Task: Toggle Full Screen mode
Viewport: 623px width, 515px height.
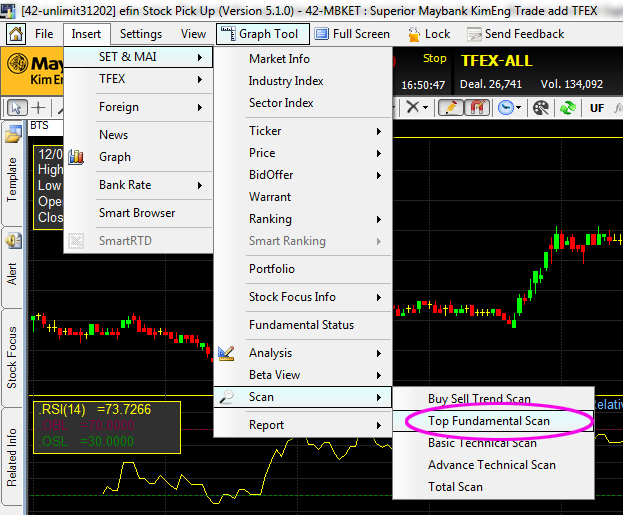Action: [x=352, y=34]
